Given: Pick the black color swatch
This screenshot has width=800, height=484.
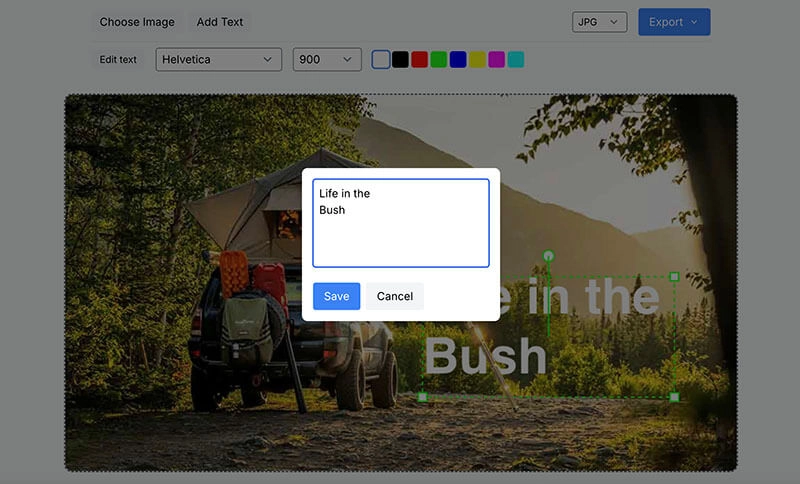Looking at the screenshot, I should 400,60.
